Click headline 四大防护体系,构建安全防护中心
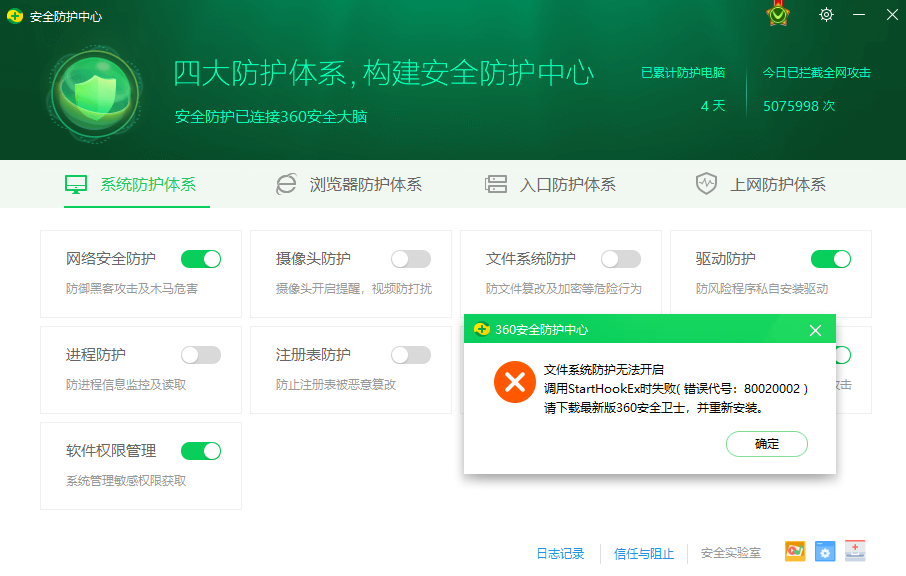The width and height of the screenshot is (906, 576). 384,74
